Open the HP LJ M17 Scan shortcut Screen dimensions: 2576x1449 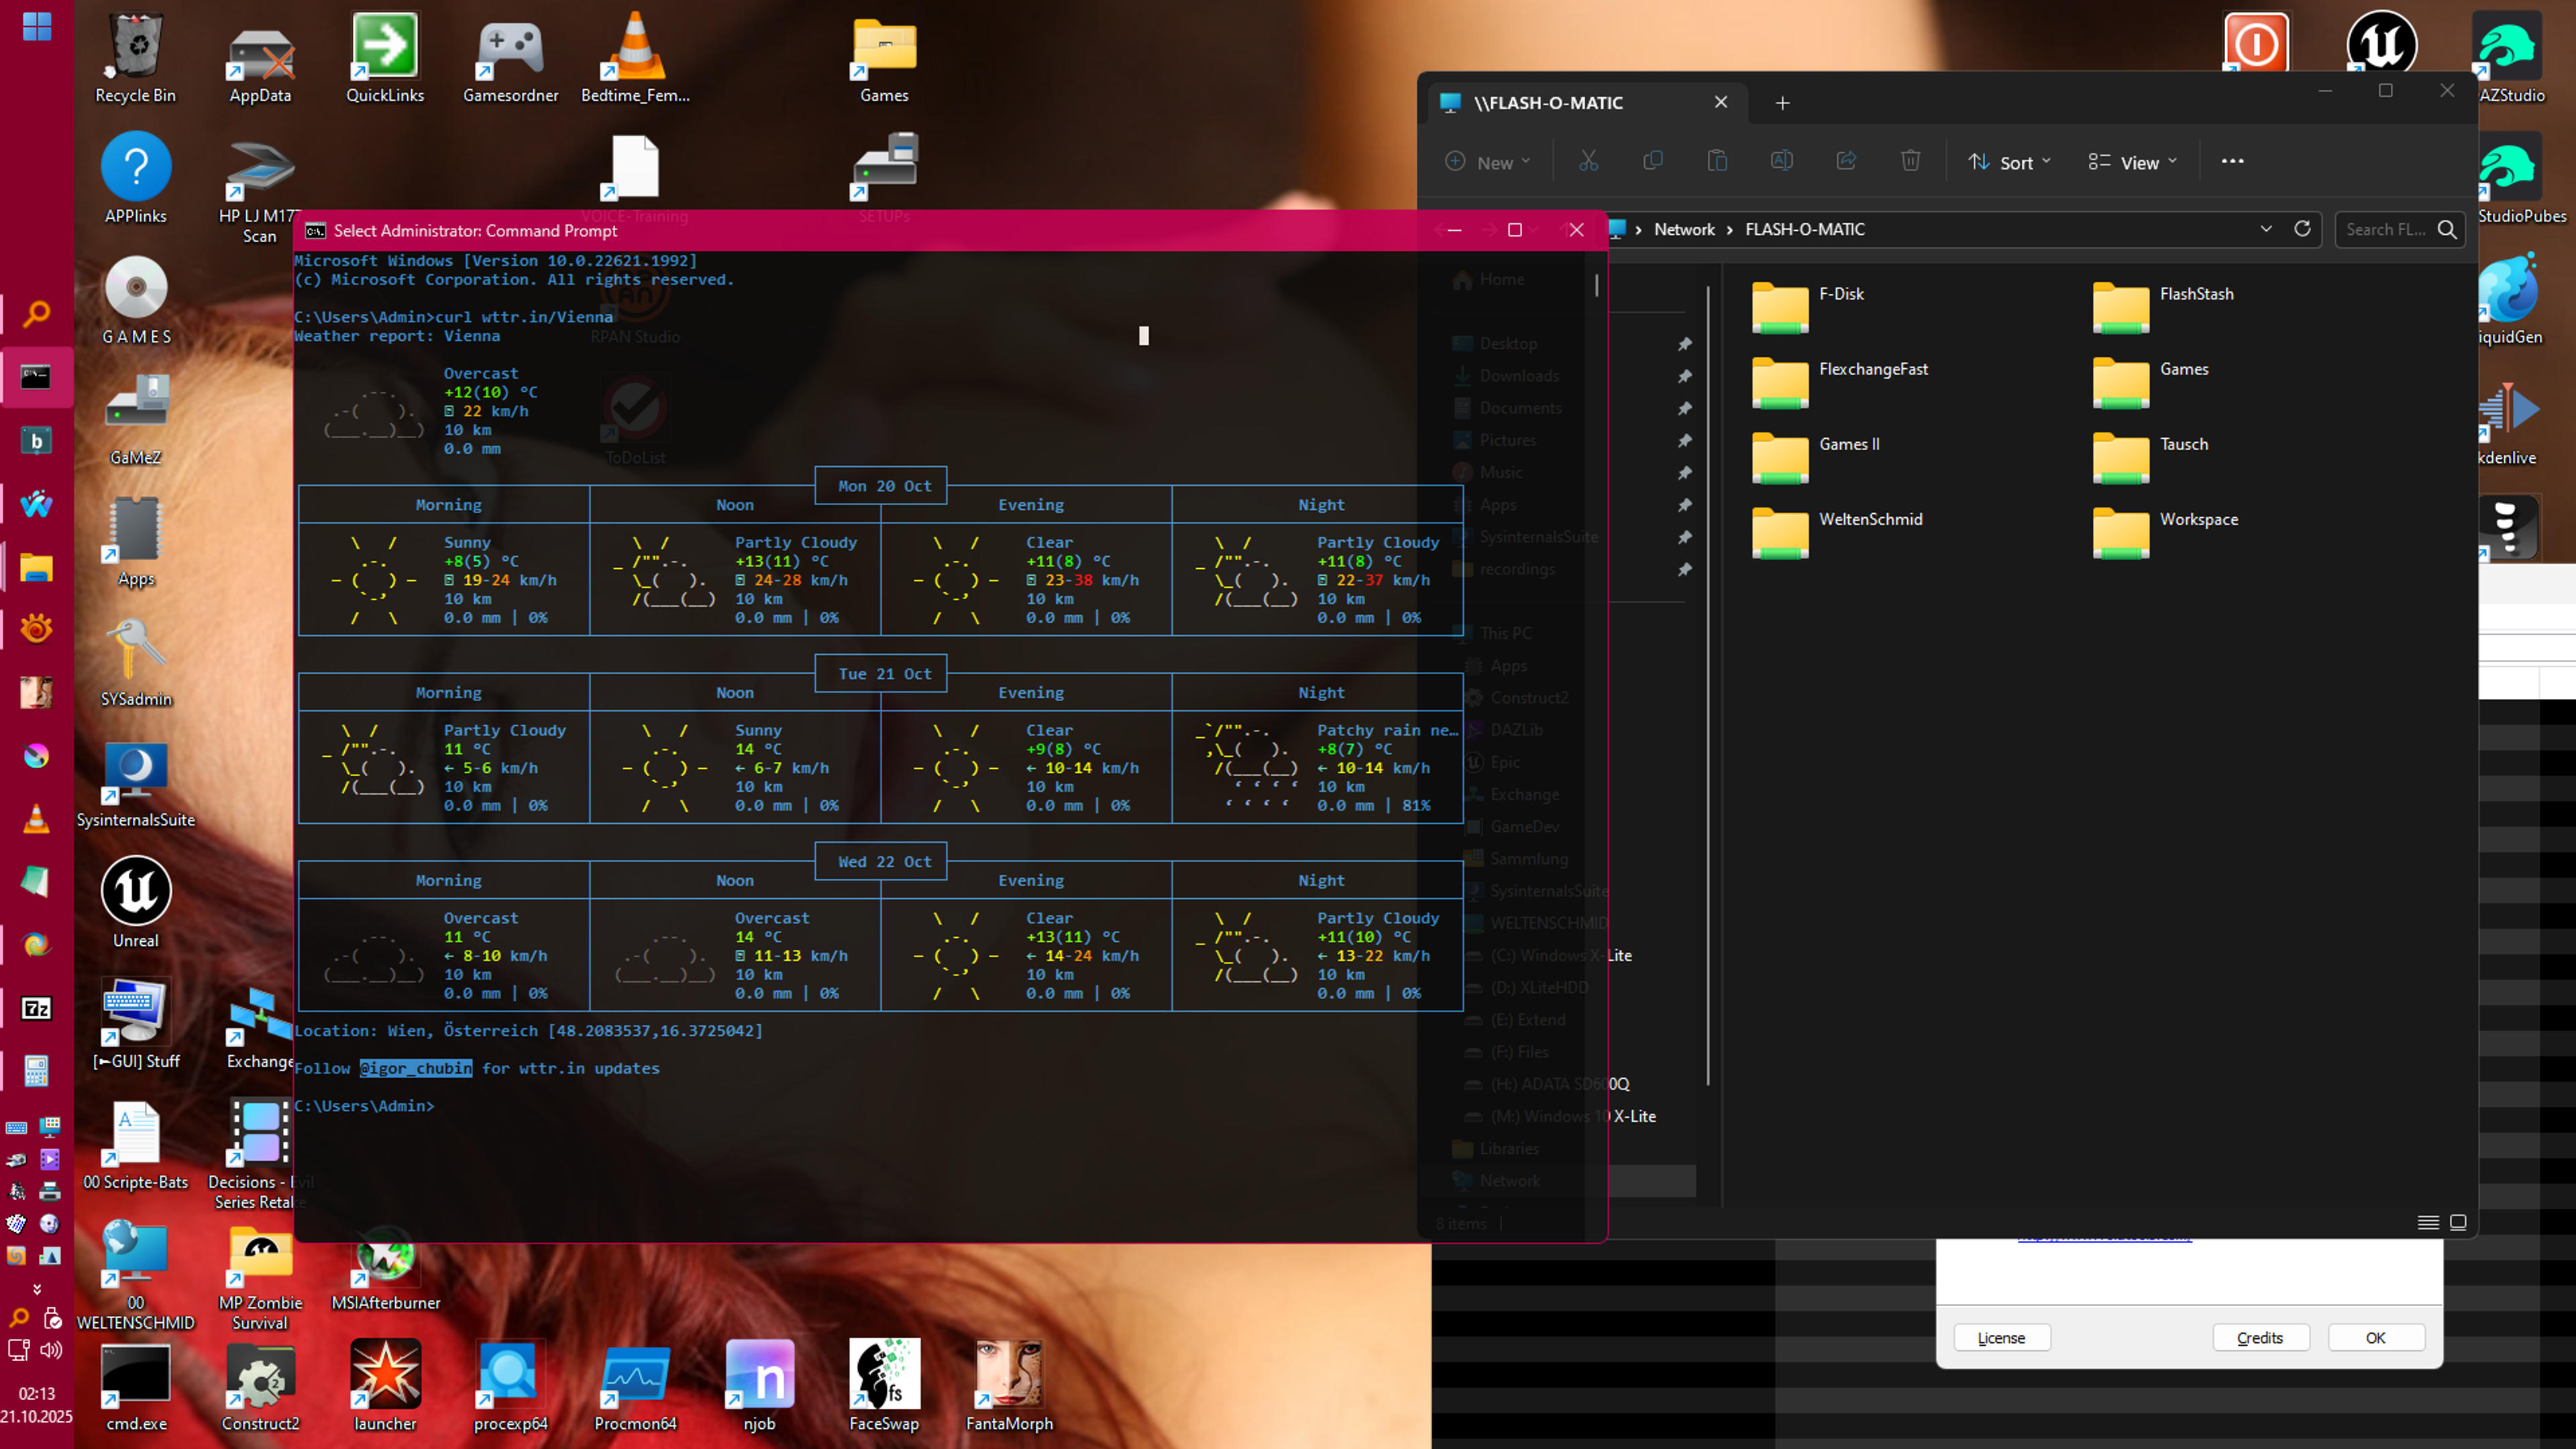(260, 190)
